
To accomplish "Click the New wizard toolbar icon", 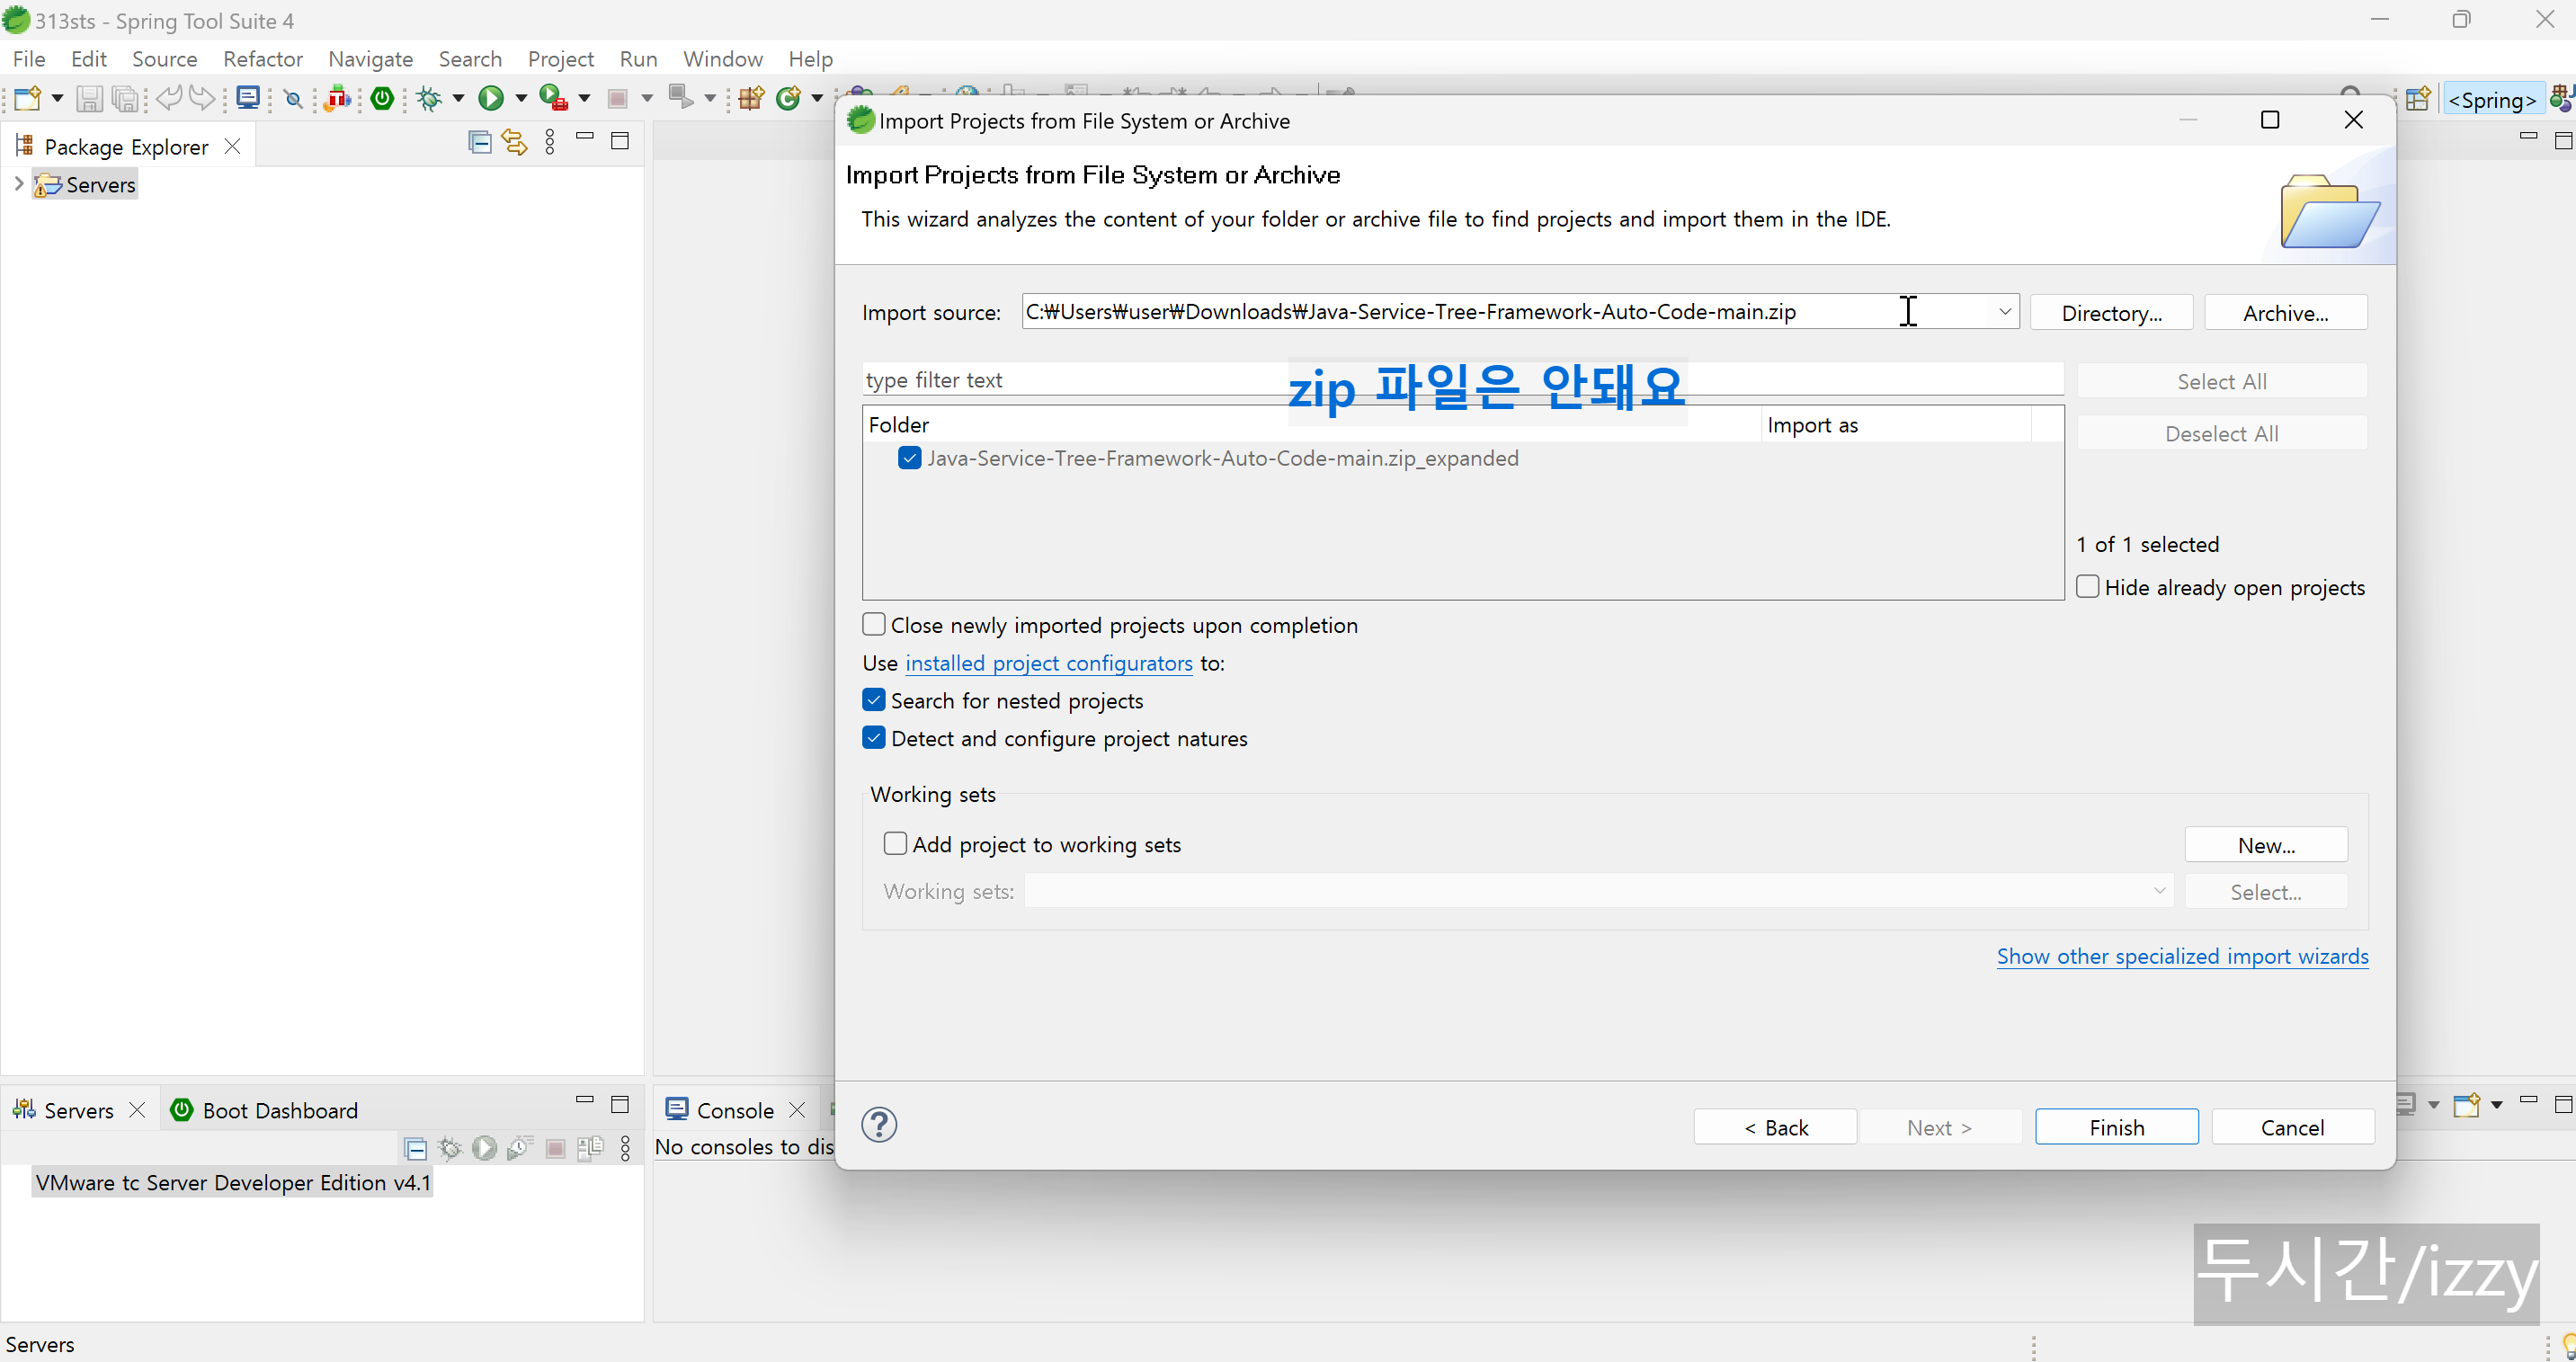I will pyautogui.click(x=28, y=98).
